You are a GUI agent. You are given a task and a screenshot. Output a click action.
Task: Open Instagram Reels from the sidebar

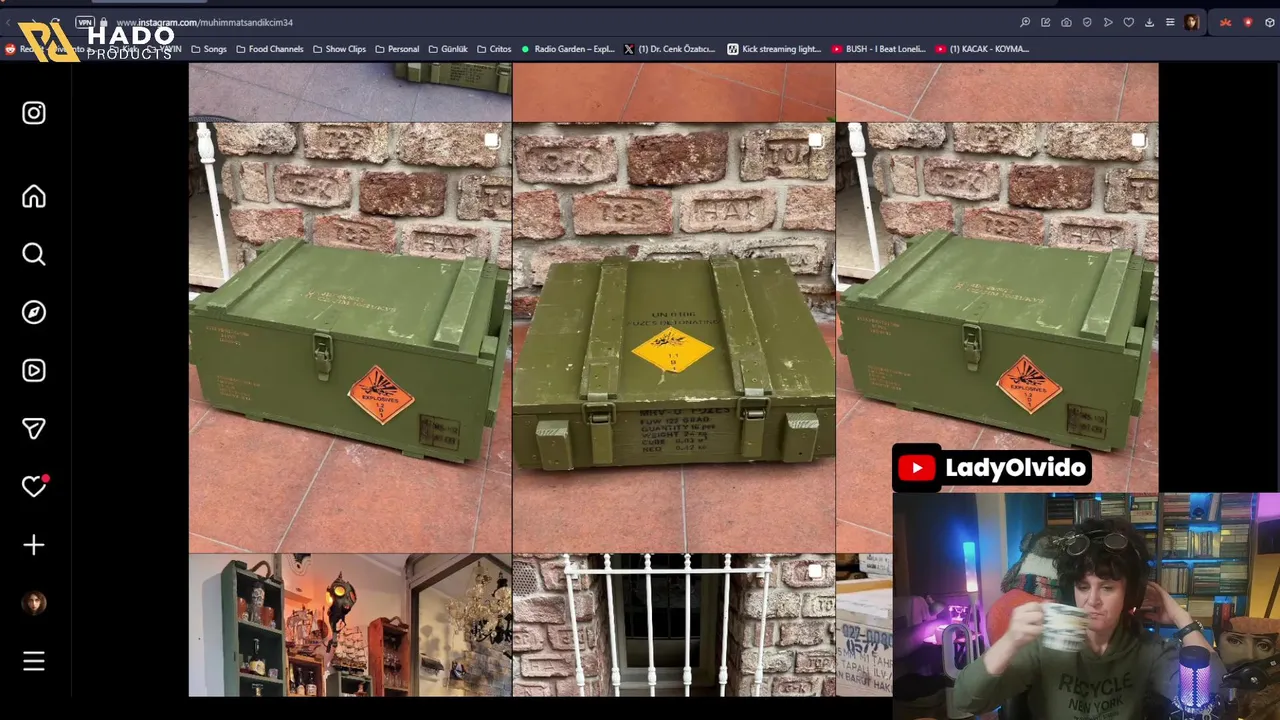(34, 370)
